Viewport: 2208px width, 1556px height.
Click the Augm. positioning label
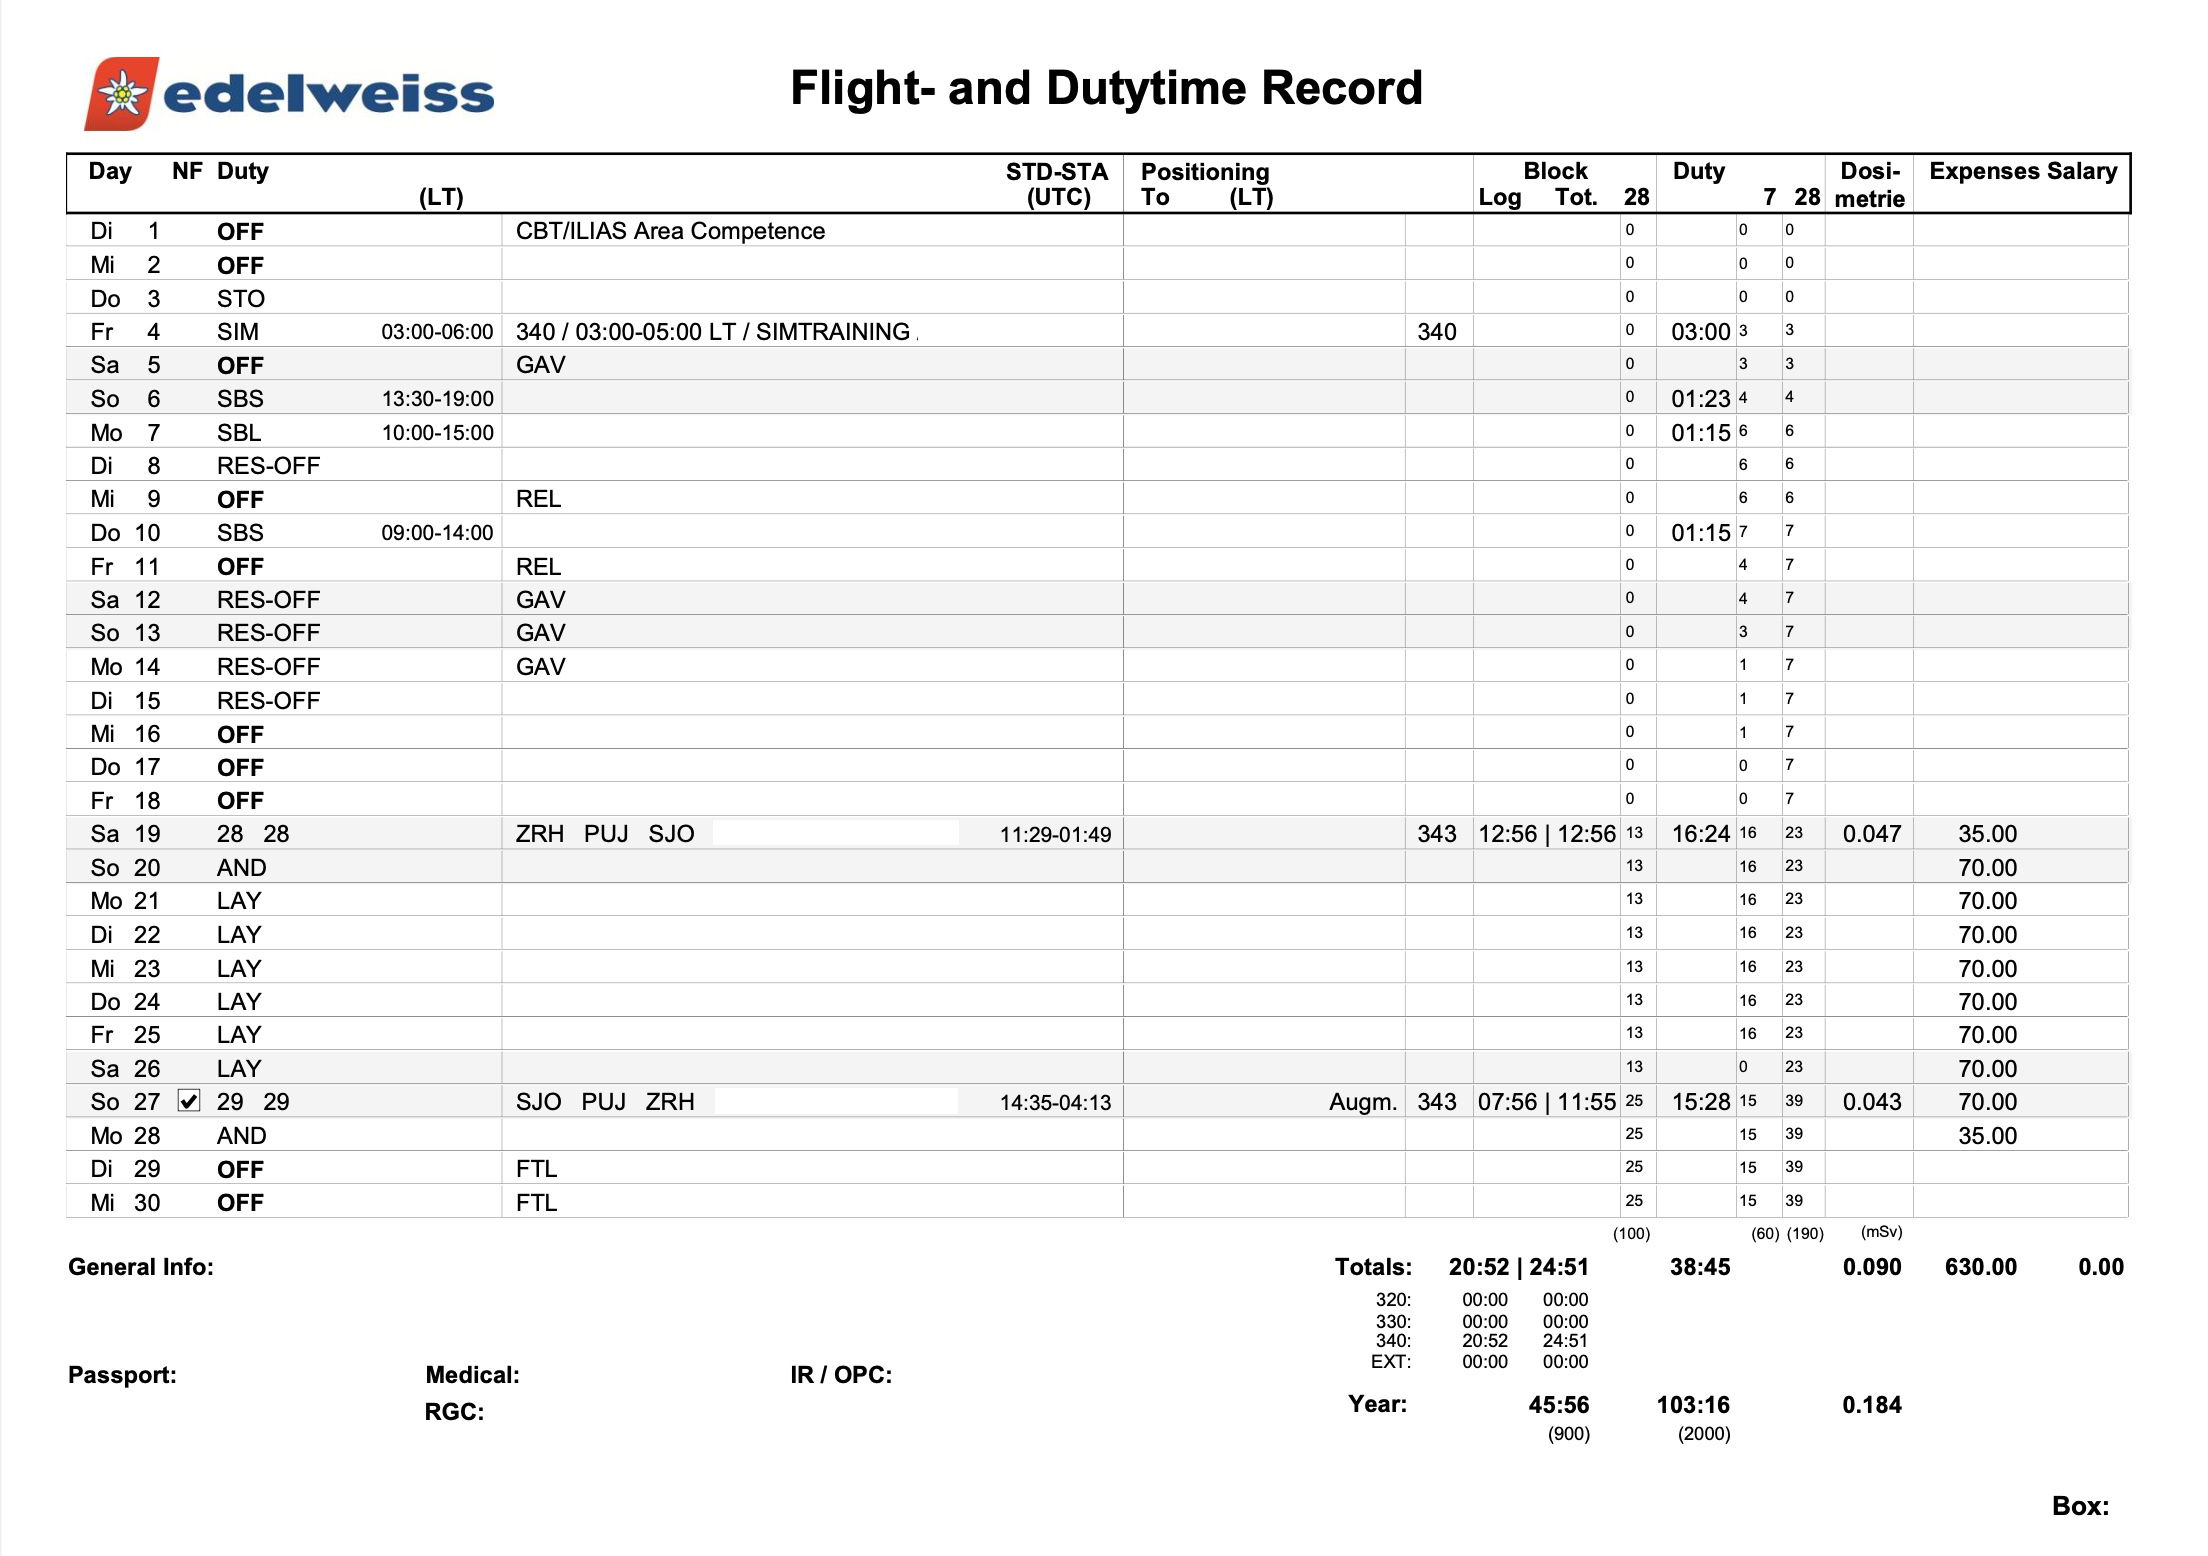[1362, 1102]
